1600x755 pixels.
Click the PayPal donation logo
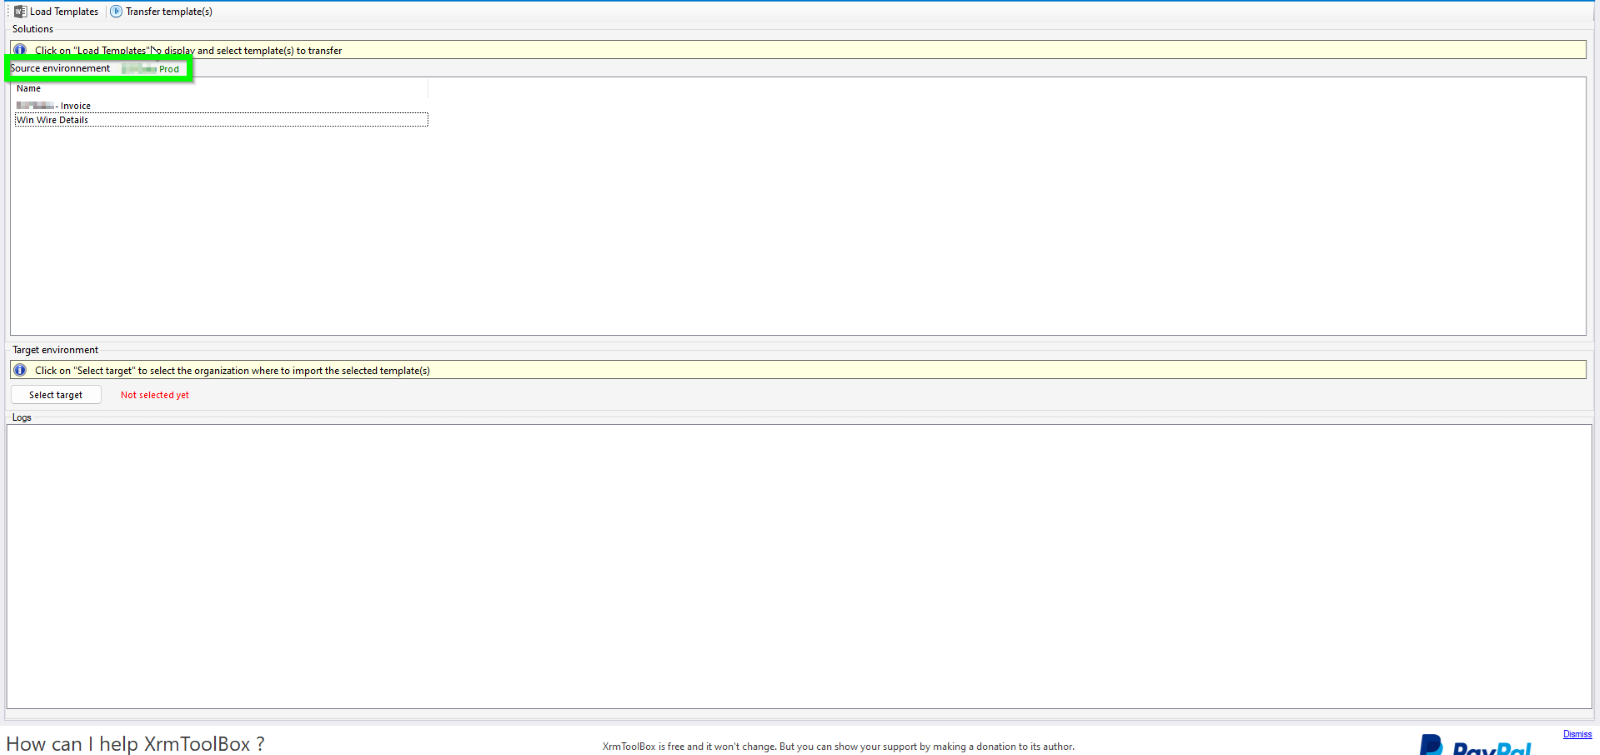point(1476,746)
